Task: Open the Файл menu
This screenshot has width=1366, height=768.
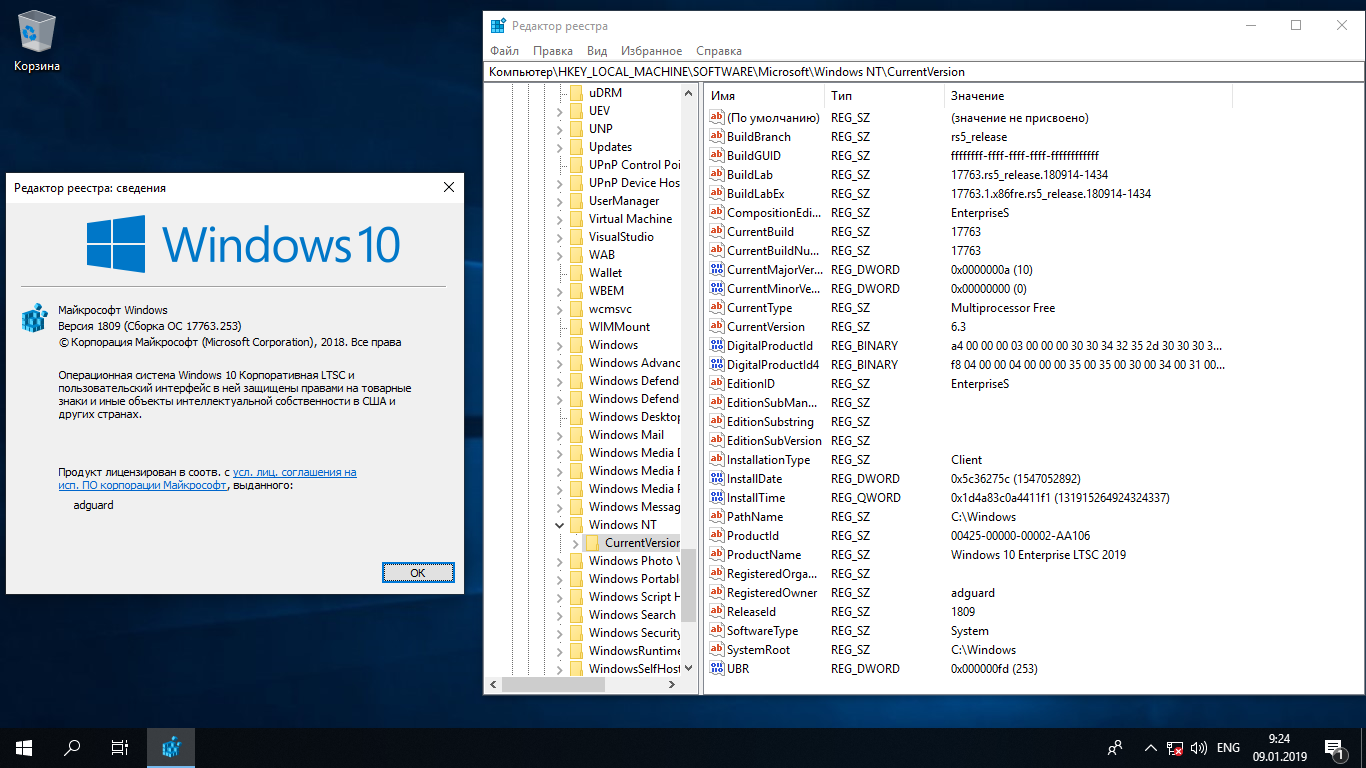Action: pyautogui.click(x=504, y=51)
